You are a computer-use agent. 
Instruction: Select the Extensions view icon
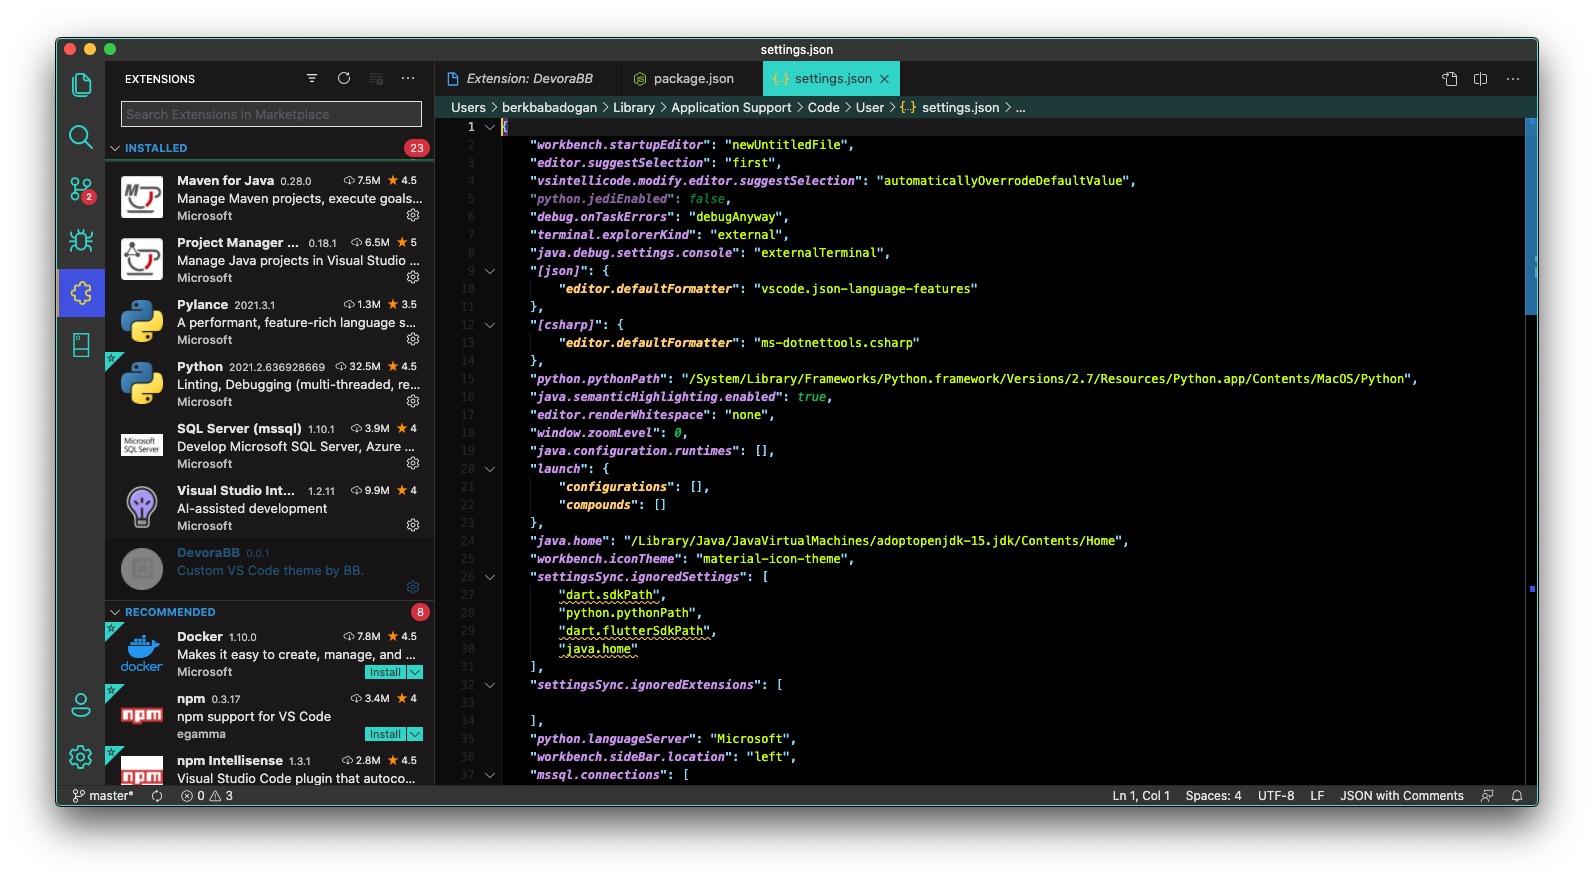coord(81,292)
